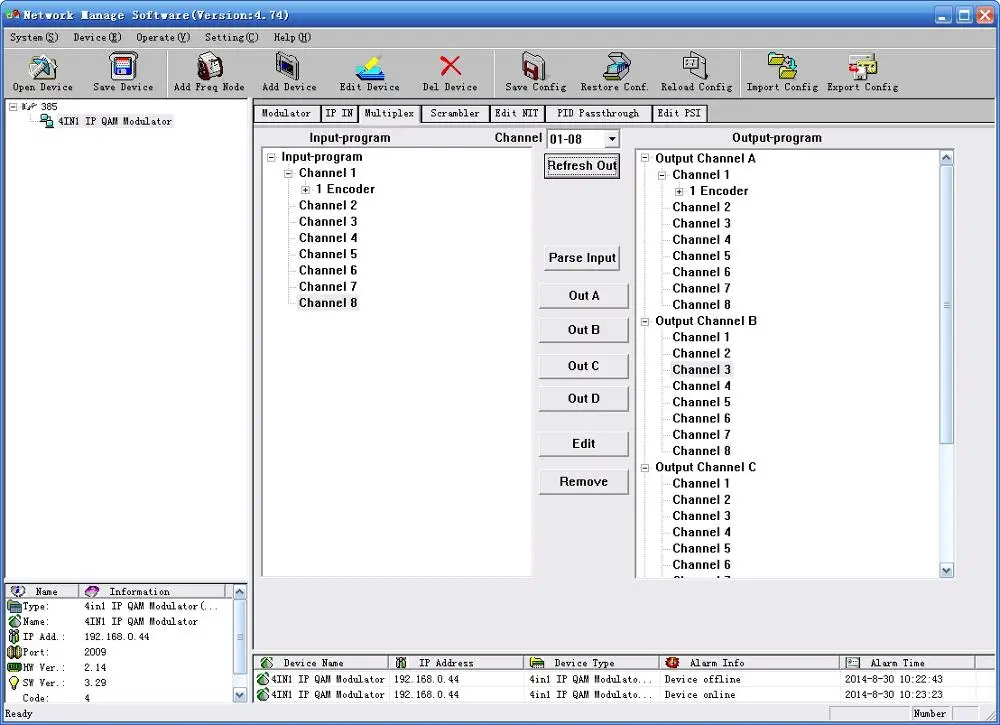Image resolution: width=1000 pixels, height=725 pixels.
Task: Click the Import Config toolbar icon
Action: coord(782,68)
